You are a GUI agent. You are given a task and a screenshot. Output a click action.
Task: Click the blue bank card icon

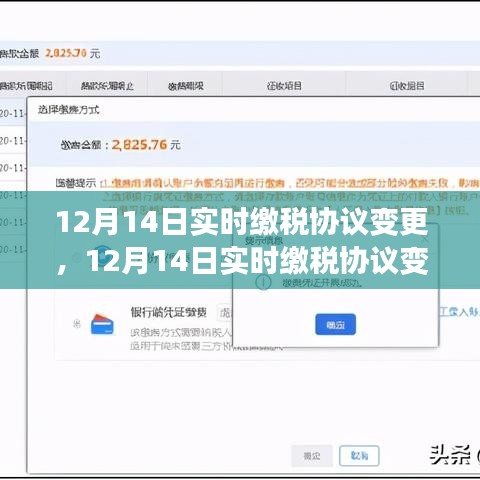pyautogui.click(x=102, y=324)
